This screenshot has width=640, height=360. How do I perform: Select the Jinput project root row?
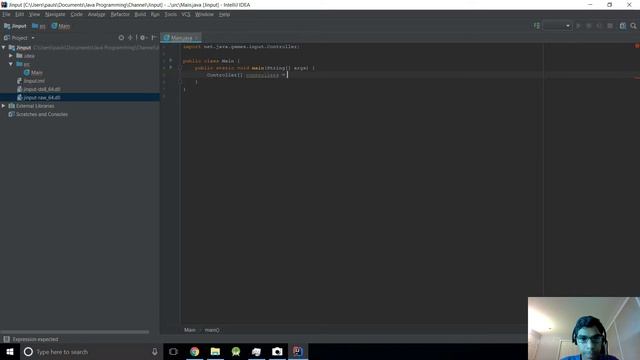coord(80,48)
